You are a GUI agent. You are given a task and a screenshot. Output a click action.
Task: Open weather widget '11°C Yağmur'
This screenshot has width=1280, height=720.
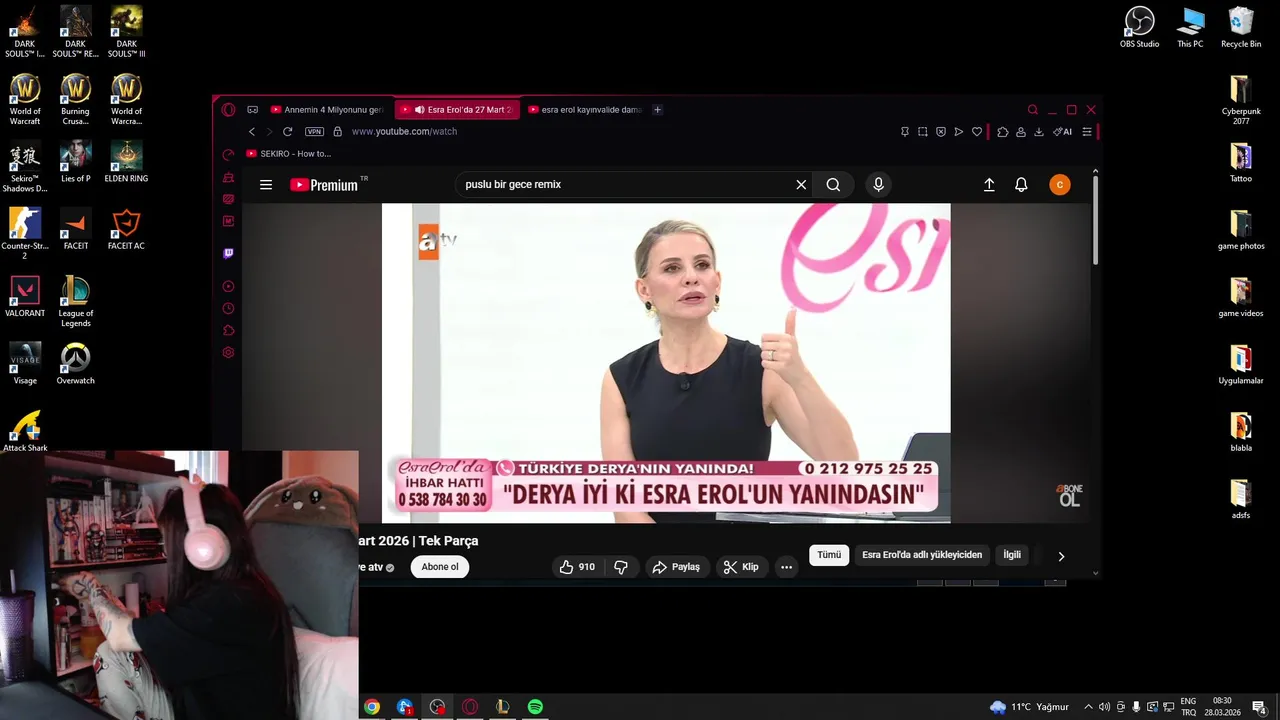[x=1029, y=707]
